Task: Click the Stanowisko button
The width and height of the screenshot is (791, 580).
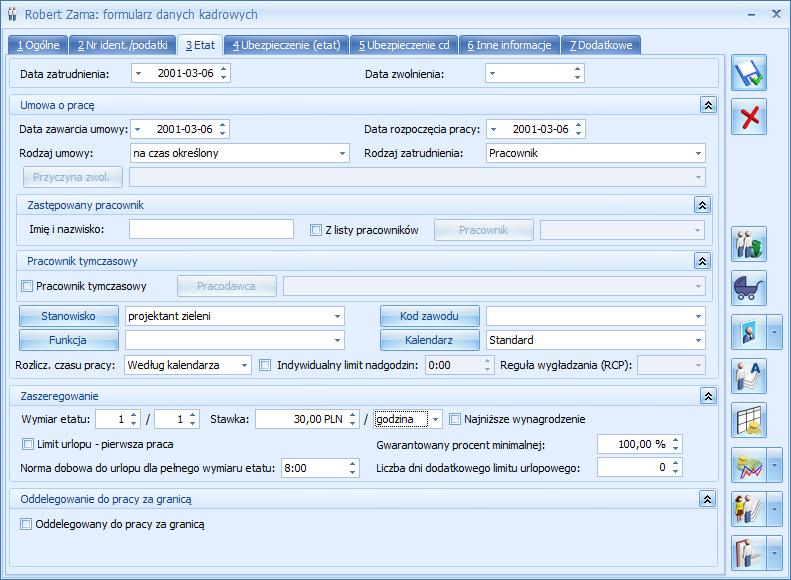Action: [69, 316]
